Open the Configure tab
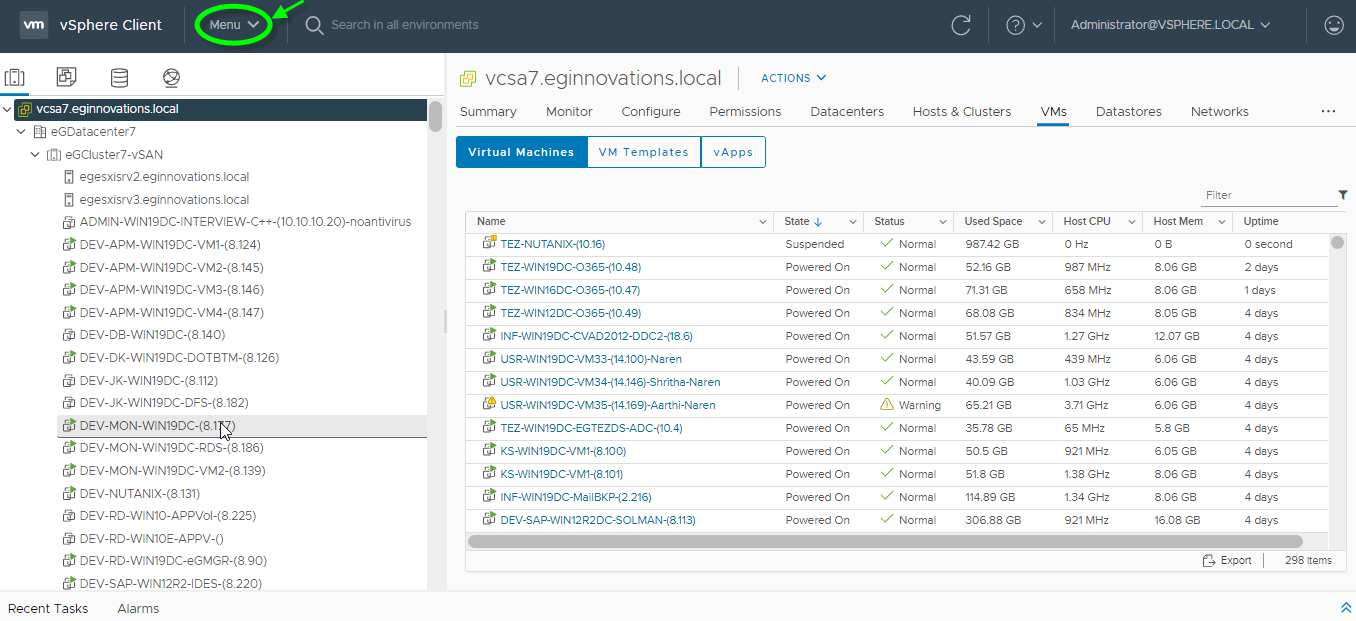1356x621 pixels. [x=651, y=112]
